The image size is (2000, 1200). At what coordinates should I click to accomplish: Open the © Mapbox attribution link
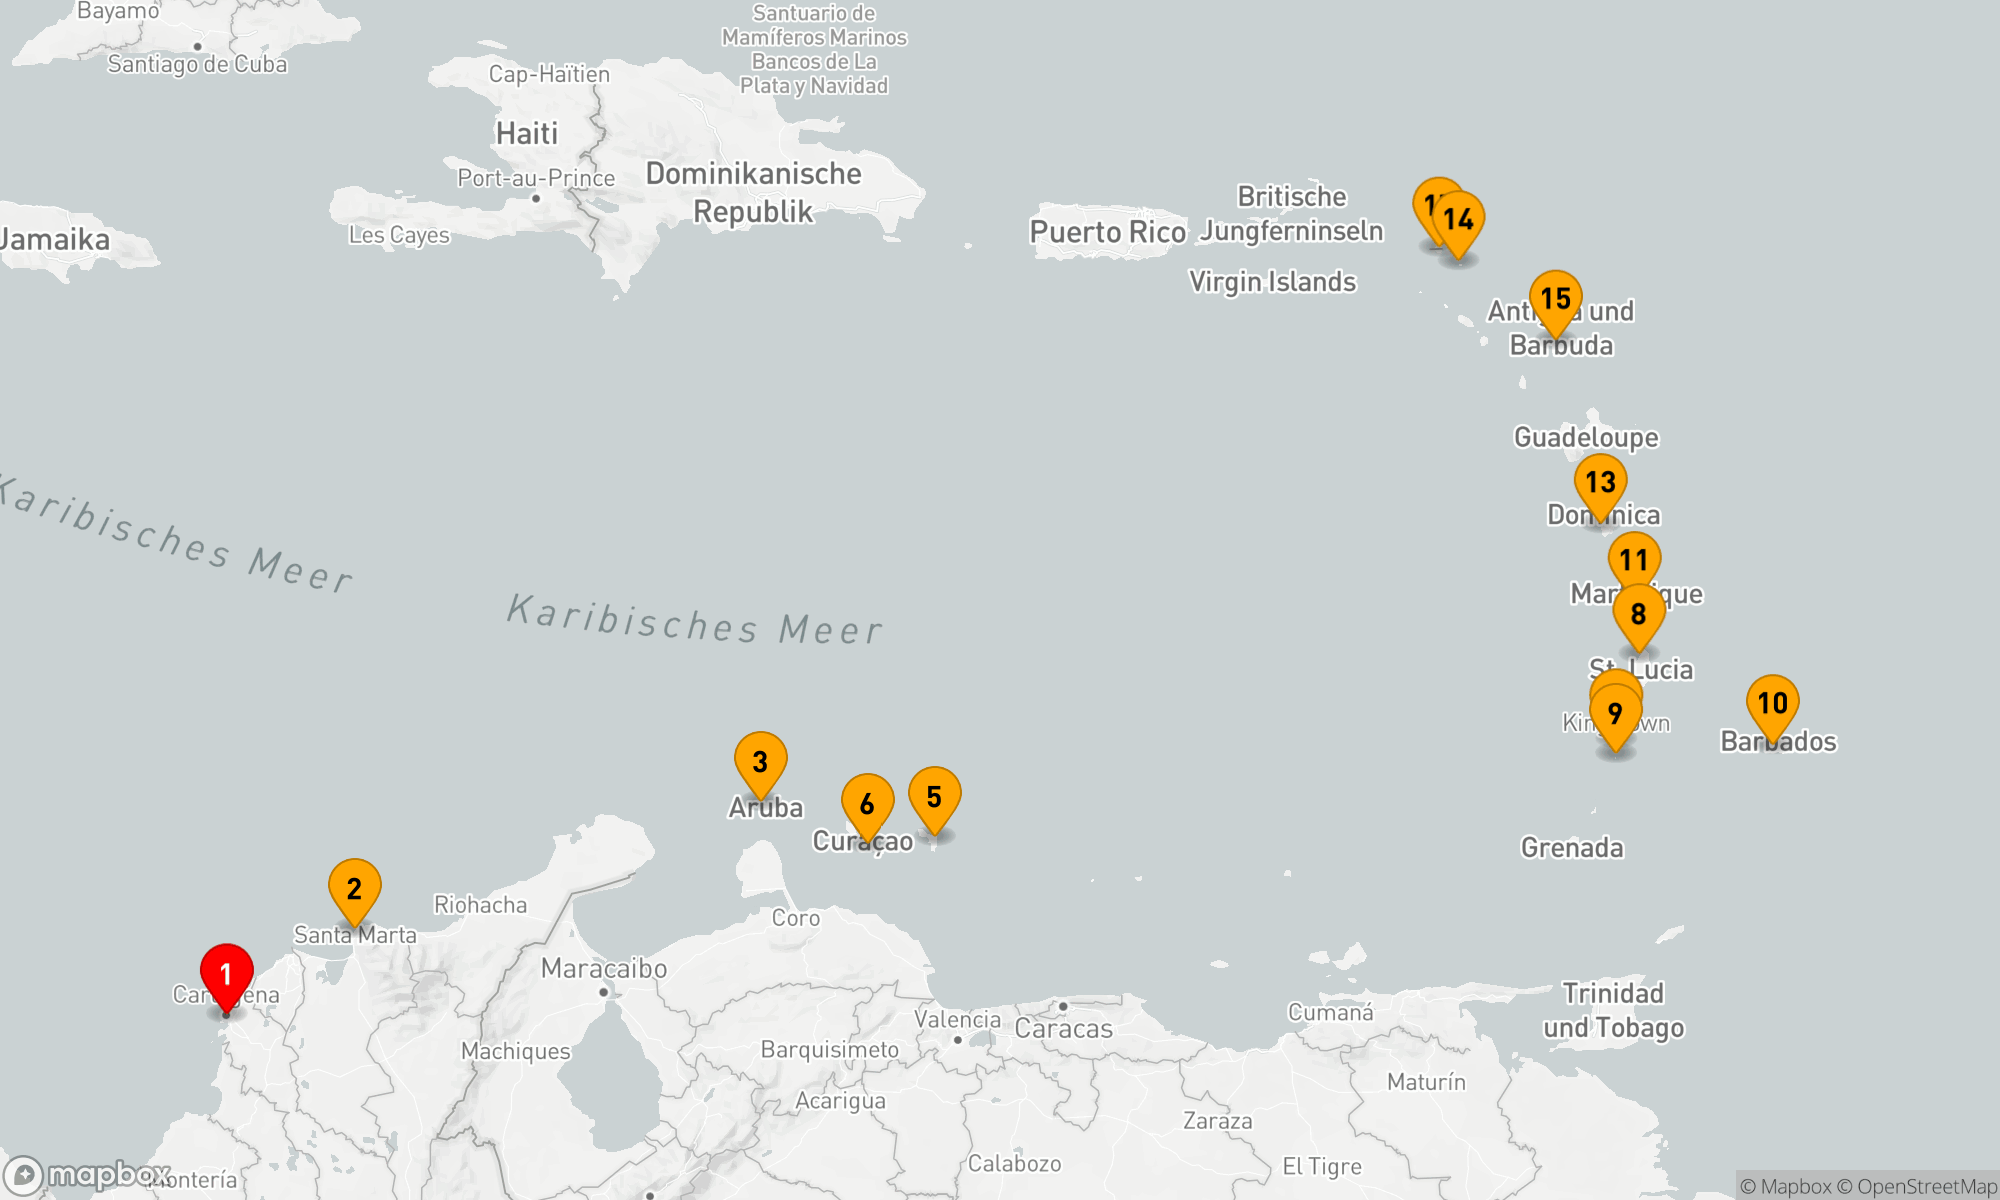pos(1785,1186)
